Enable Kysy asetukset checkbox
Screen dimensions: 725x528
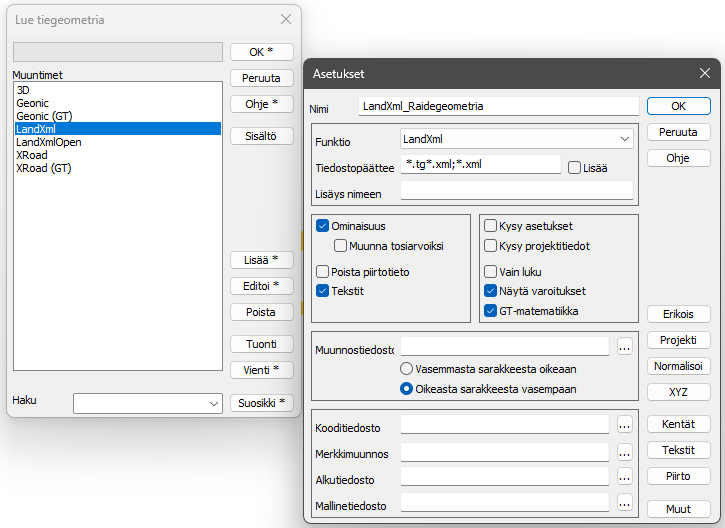point(491,227)
